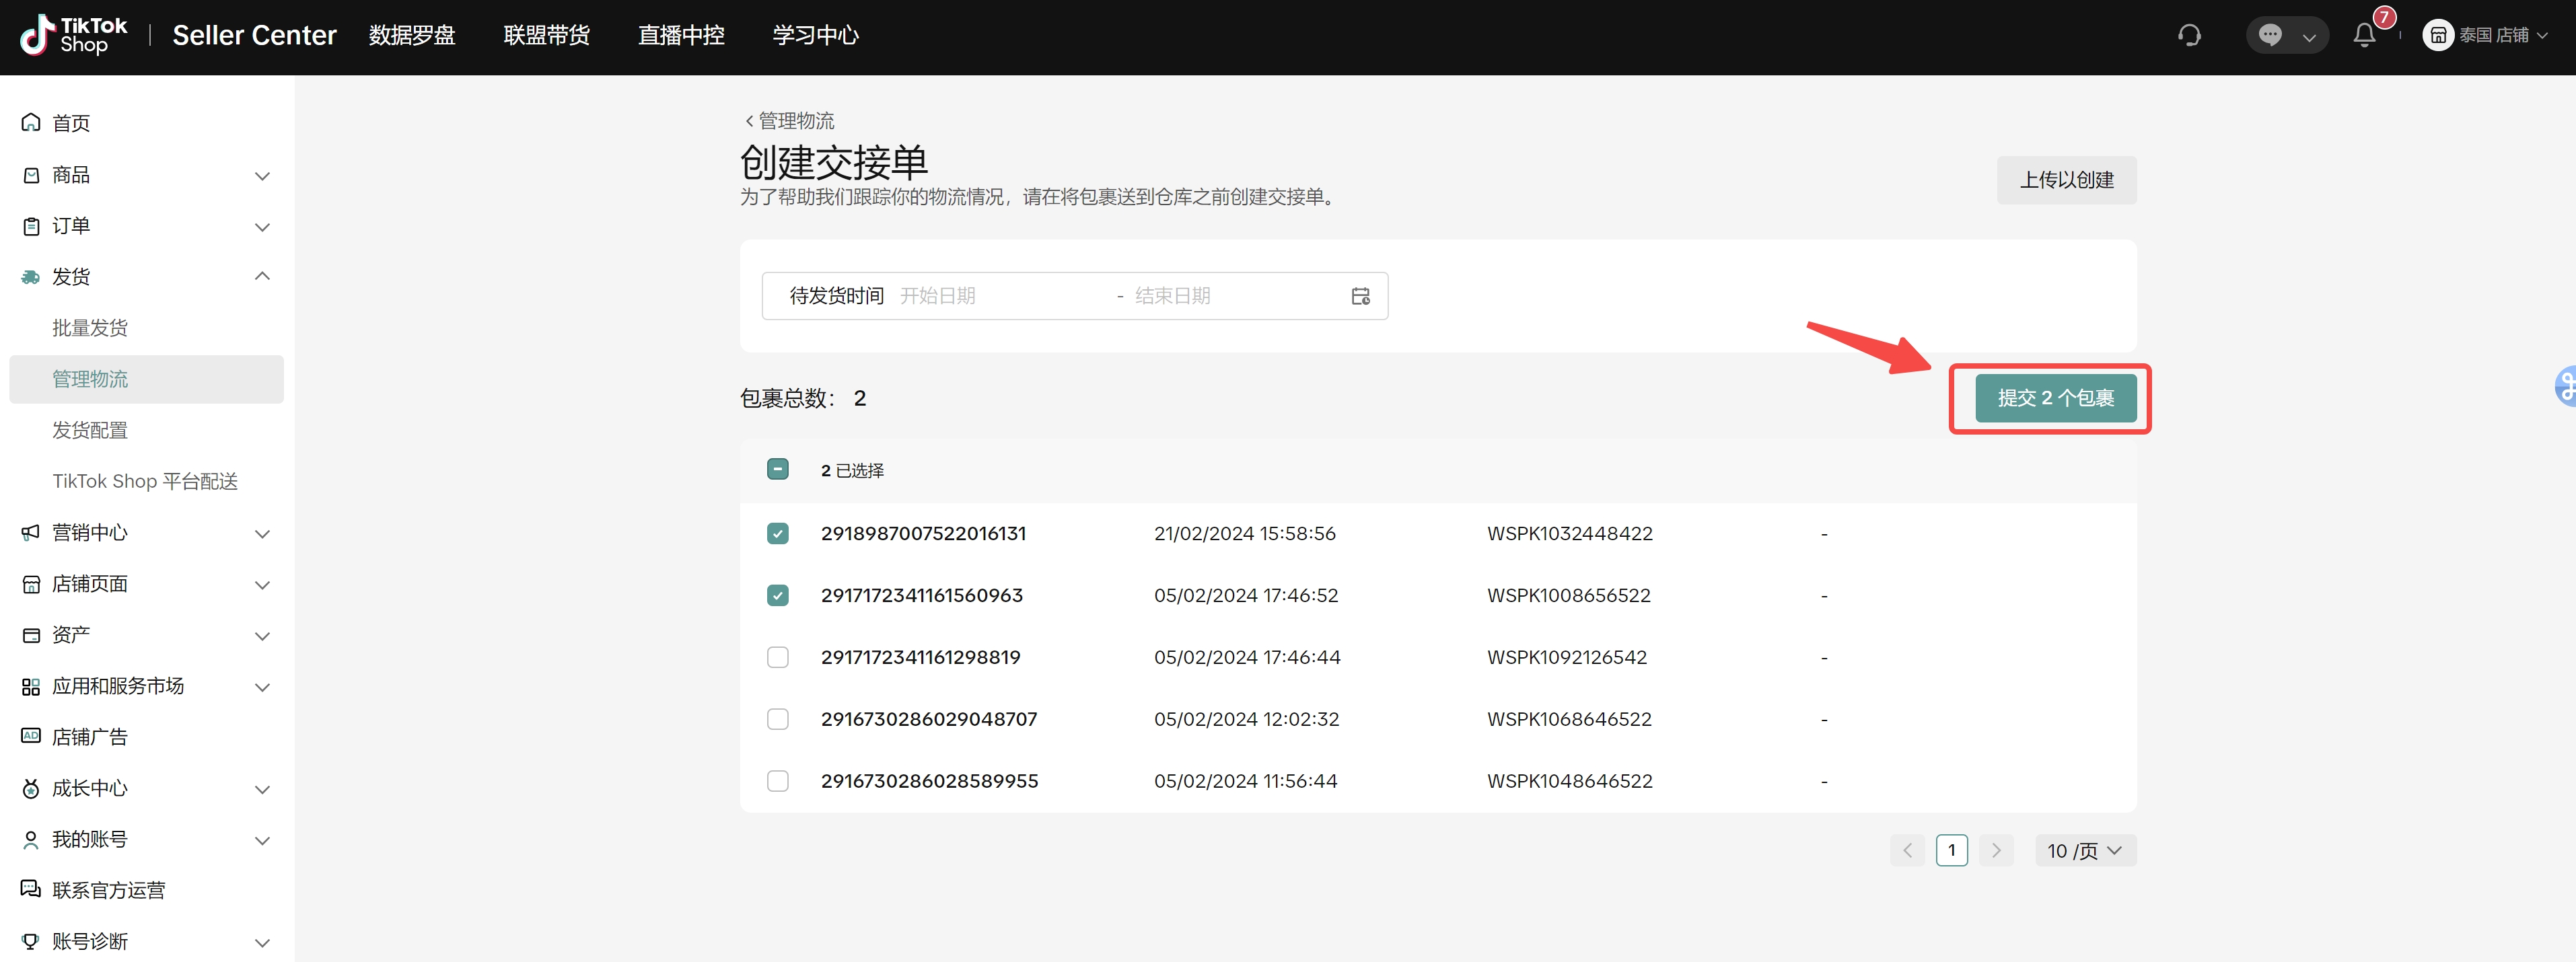
Task: Open the 数据罗盘 top menu
Action: (x=412, y=36)
